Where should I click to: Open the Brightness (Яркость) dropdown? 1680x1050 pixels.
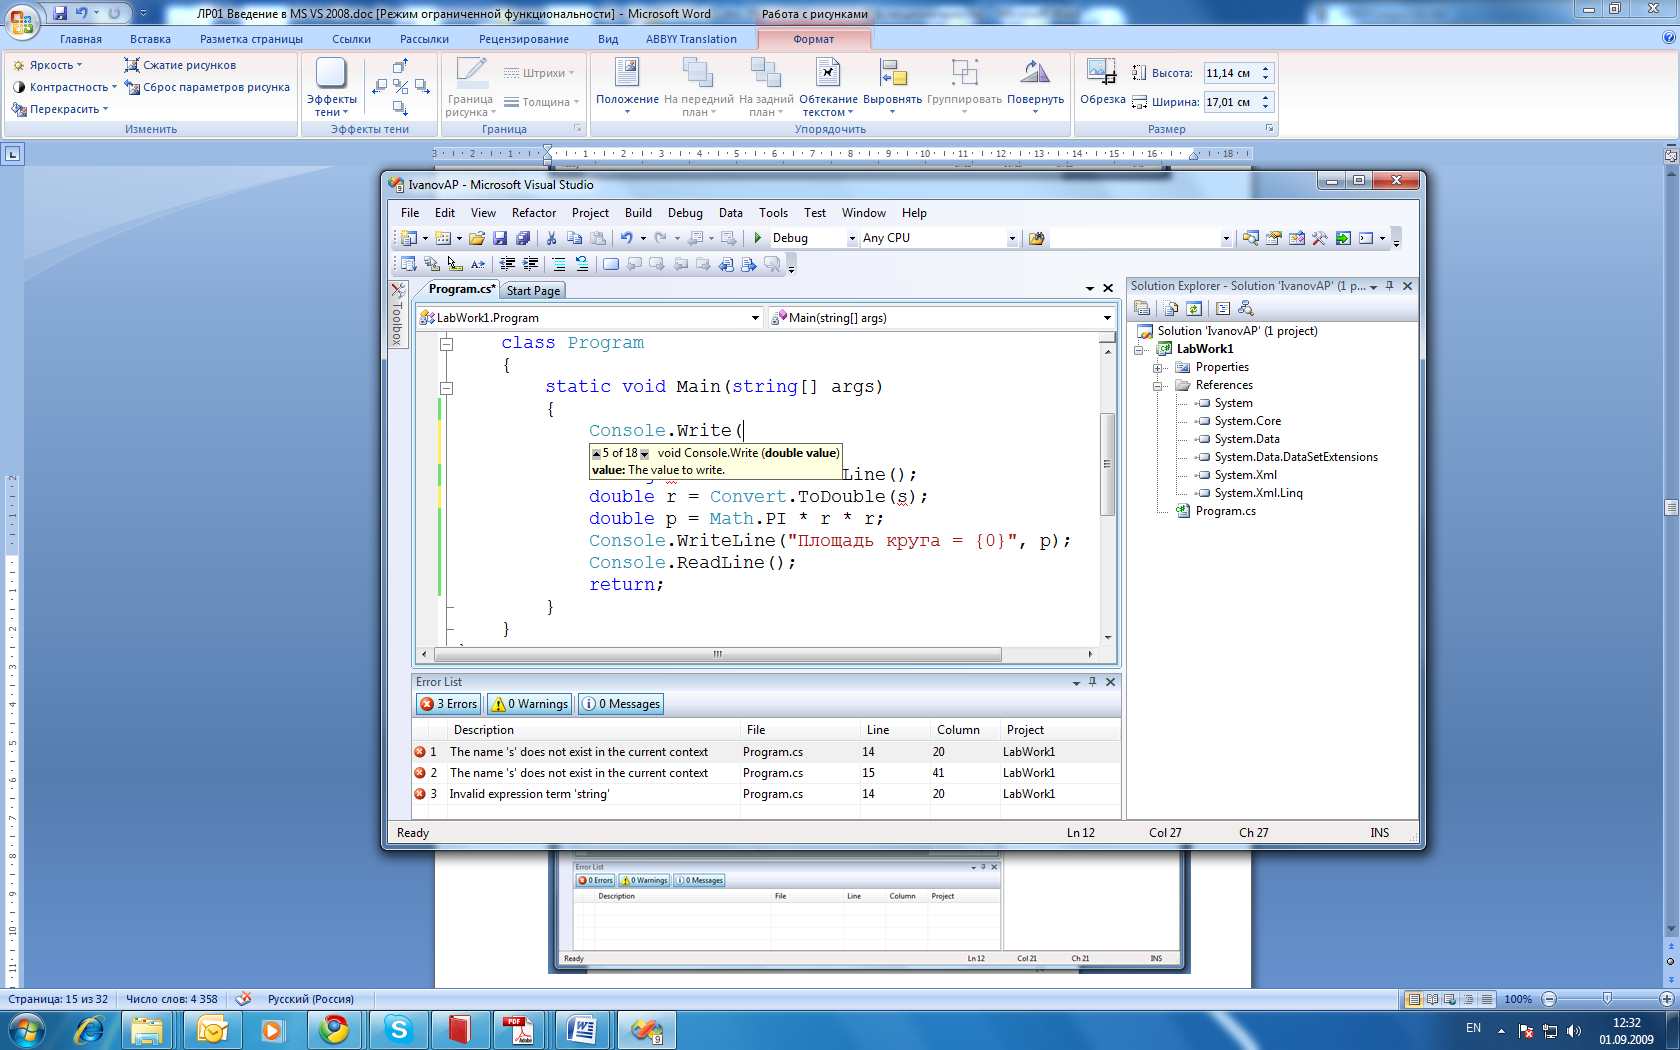(47, 65)
